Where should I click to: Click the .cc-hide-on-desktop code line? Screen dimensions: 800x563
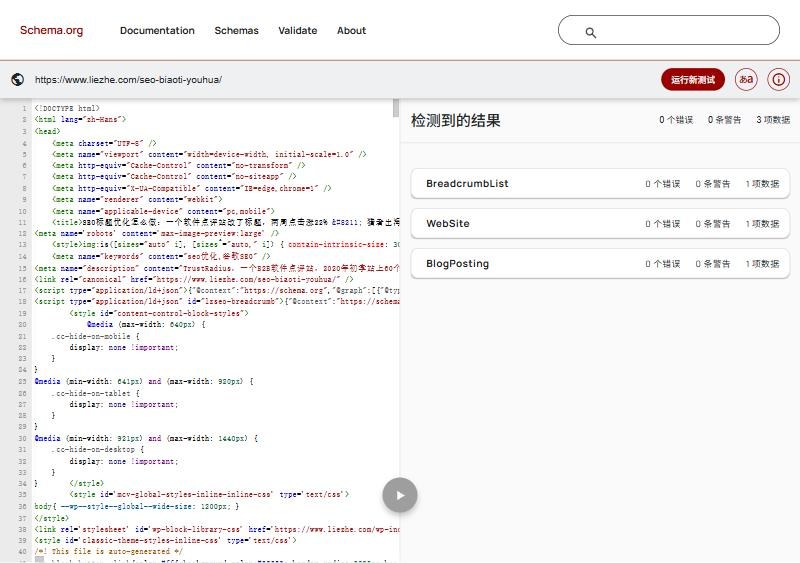point(97,450)
